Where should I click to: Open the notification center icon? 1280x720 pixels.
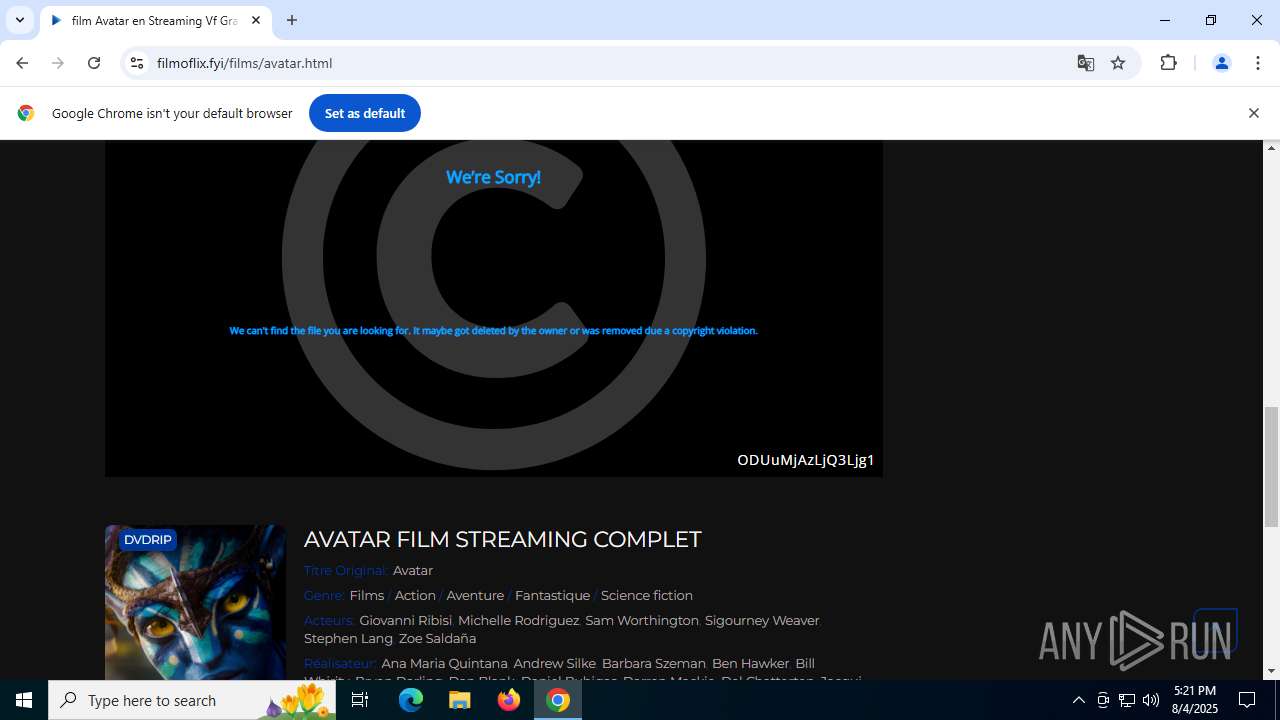1248,700
